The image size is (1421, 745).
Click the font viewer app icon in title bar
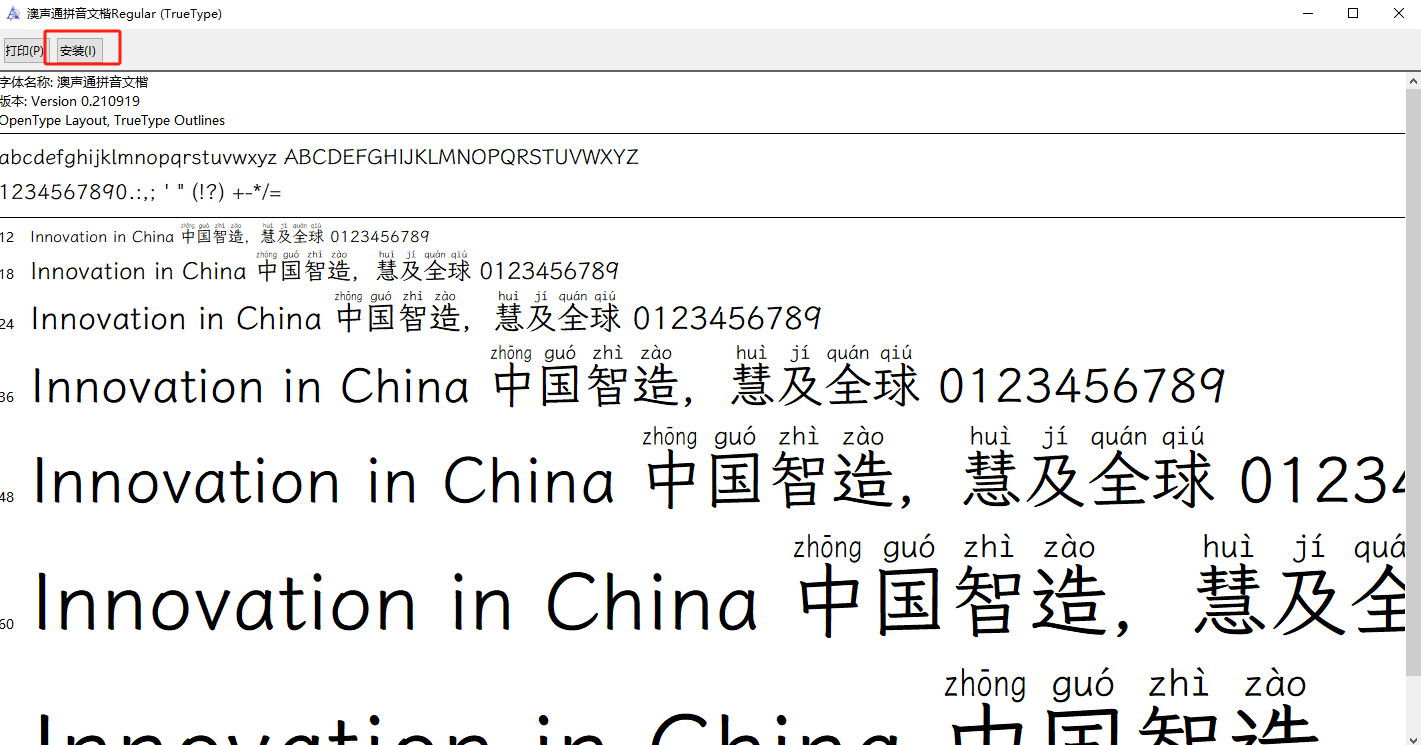[13, 14]
